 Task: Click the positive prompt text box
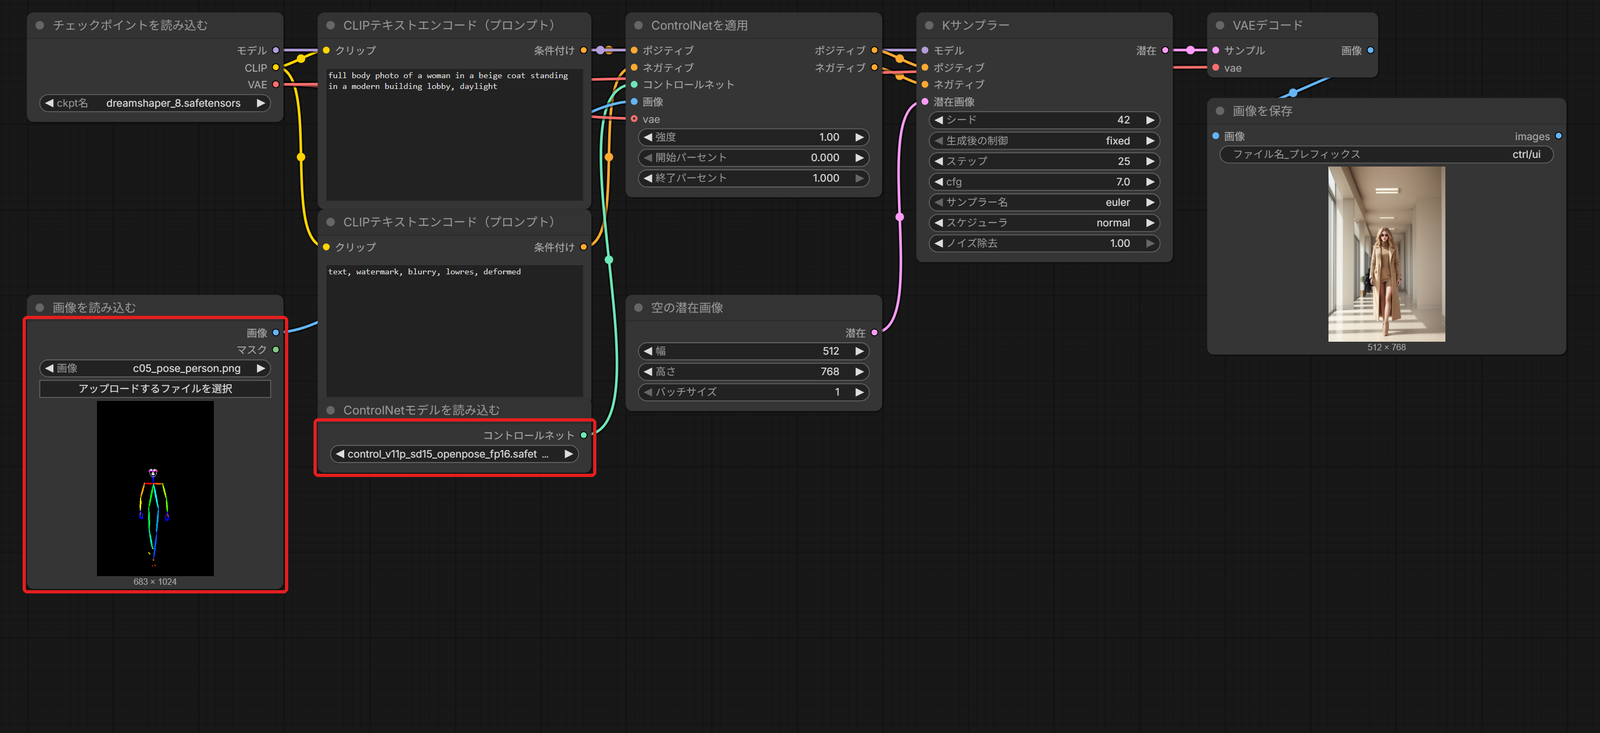454,133
